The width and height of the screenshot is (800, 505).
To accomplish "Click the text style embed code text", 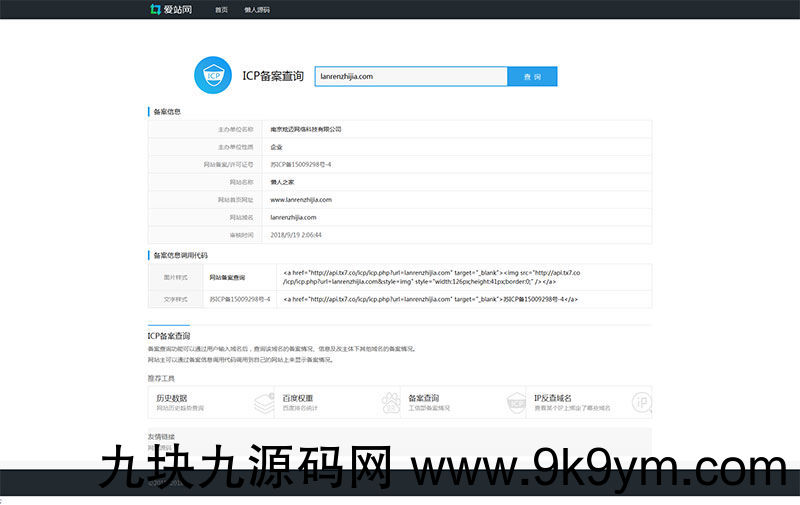I will coord(431,299).
